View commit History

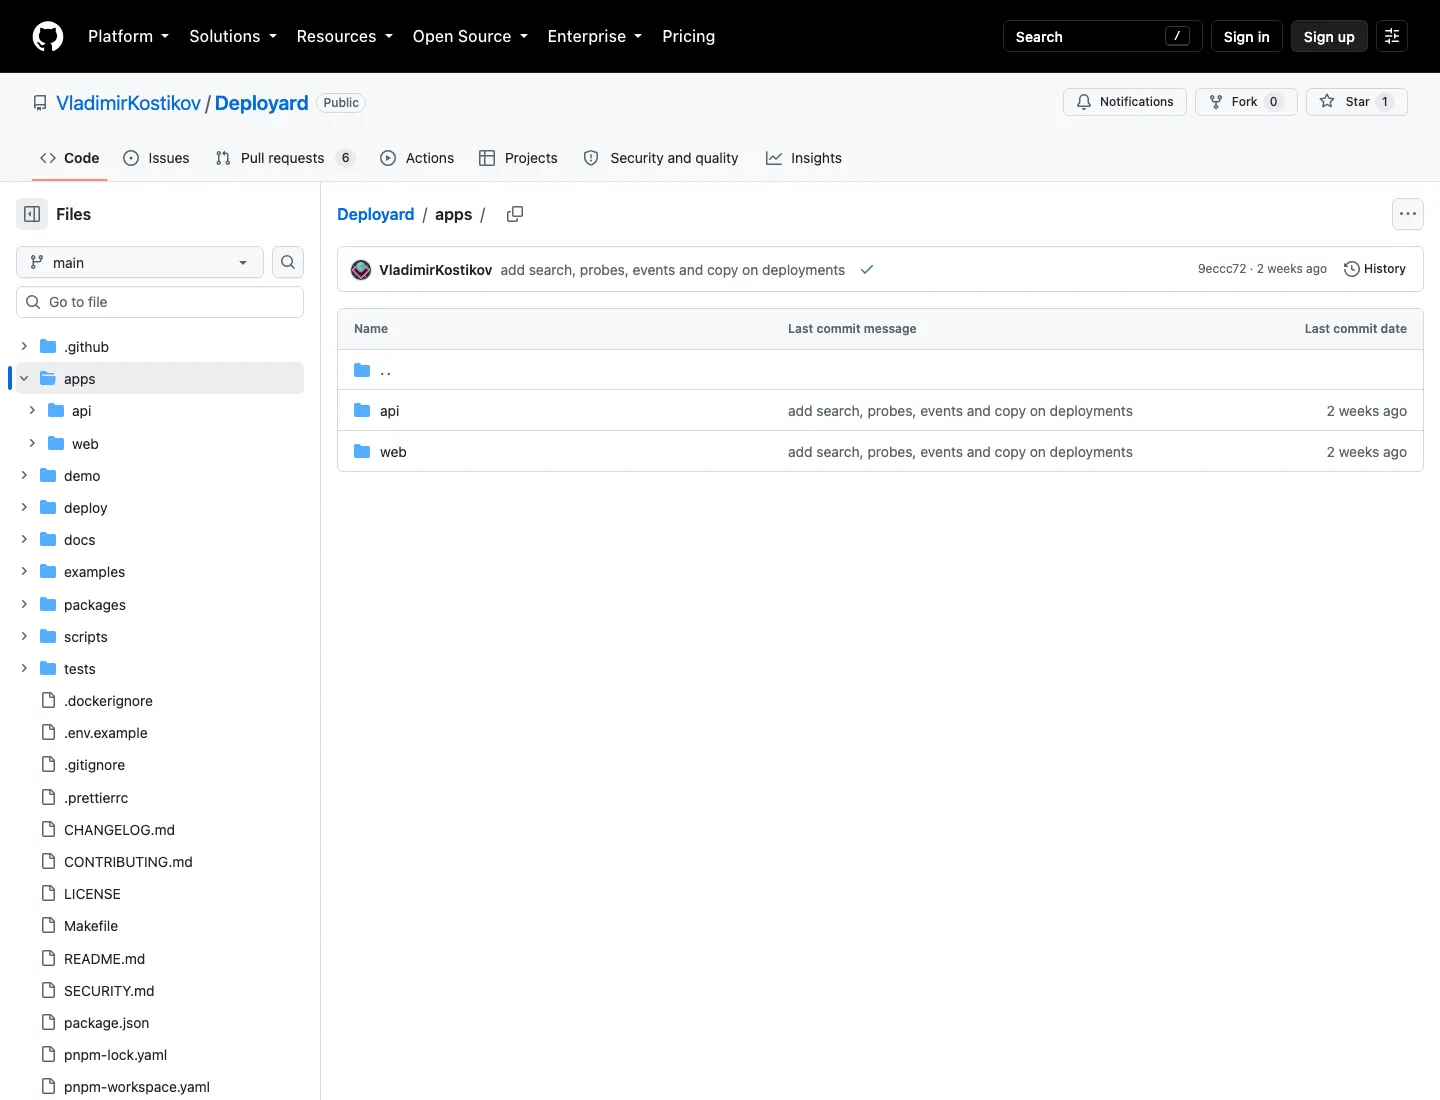(1375, 269)
